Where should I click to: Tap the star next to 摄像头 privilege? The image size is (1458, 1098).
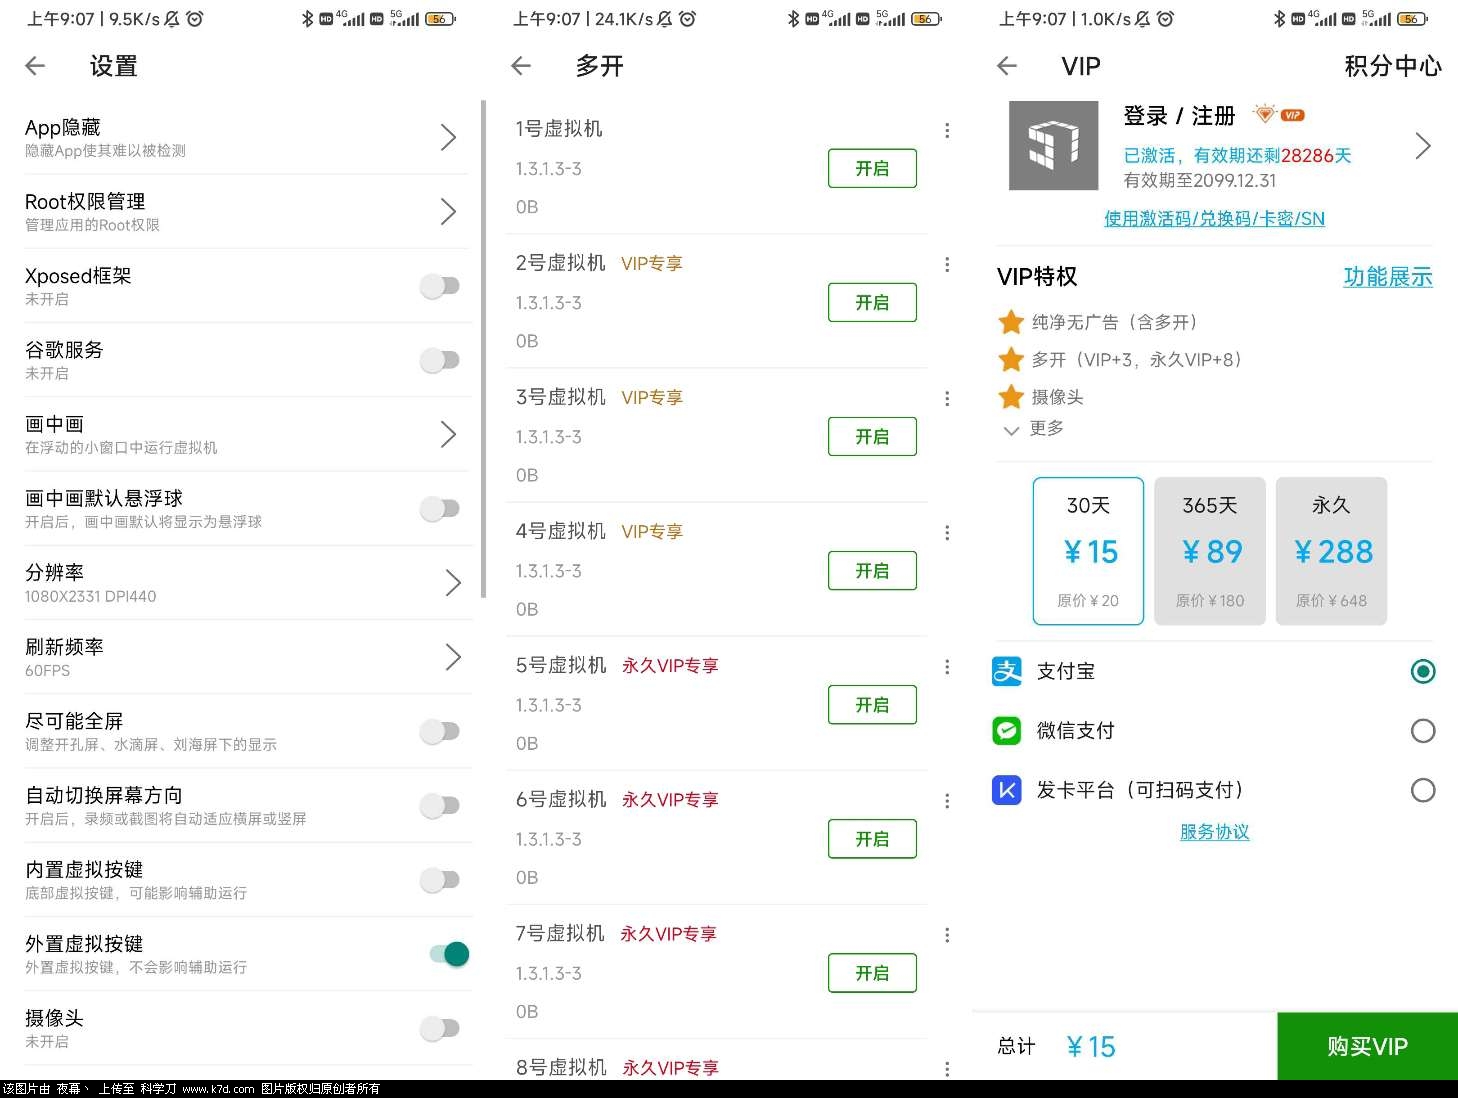pyautogui.click(x=1011, y=397)
